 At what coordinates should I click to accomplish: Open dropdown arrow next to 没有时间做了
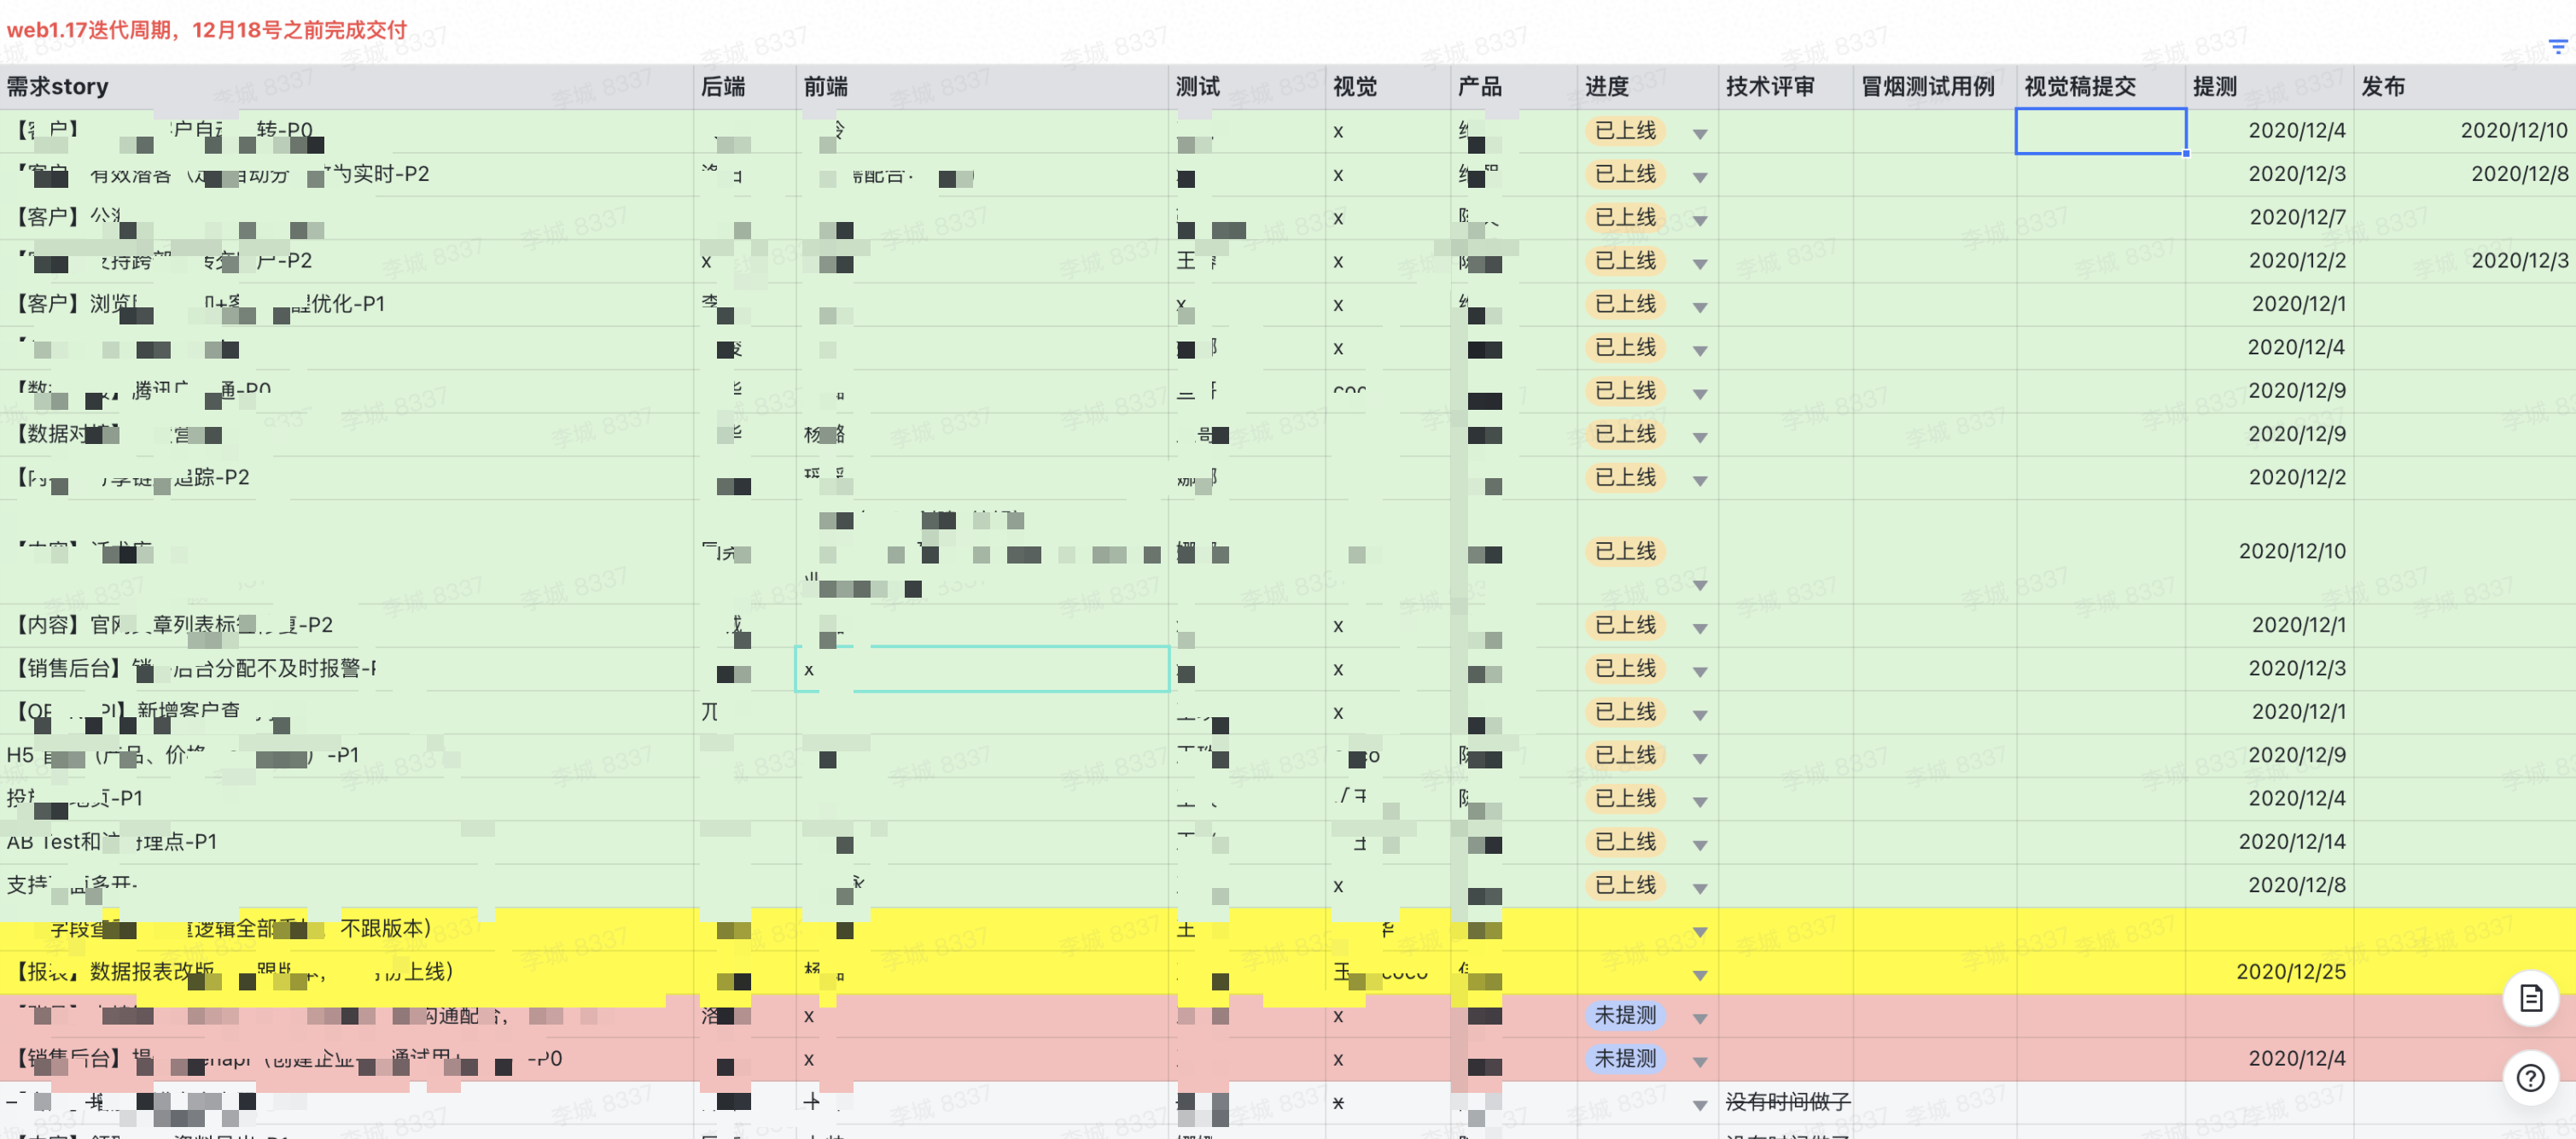pyautogui.click(x=1699, y=1105)
